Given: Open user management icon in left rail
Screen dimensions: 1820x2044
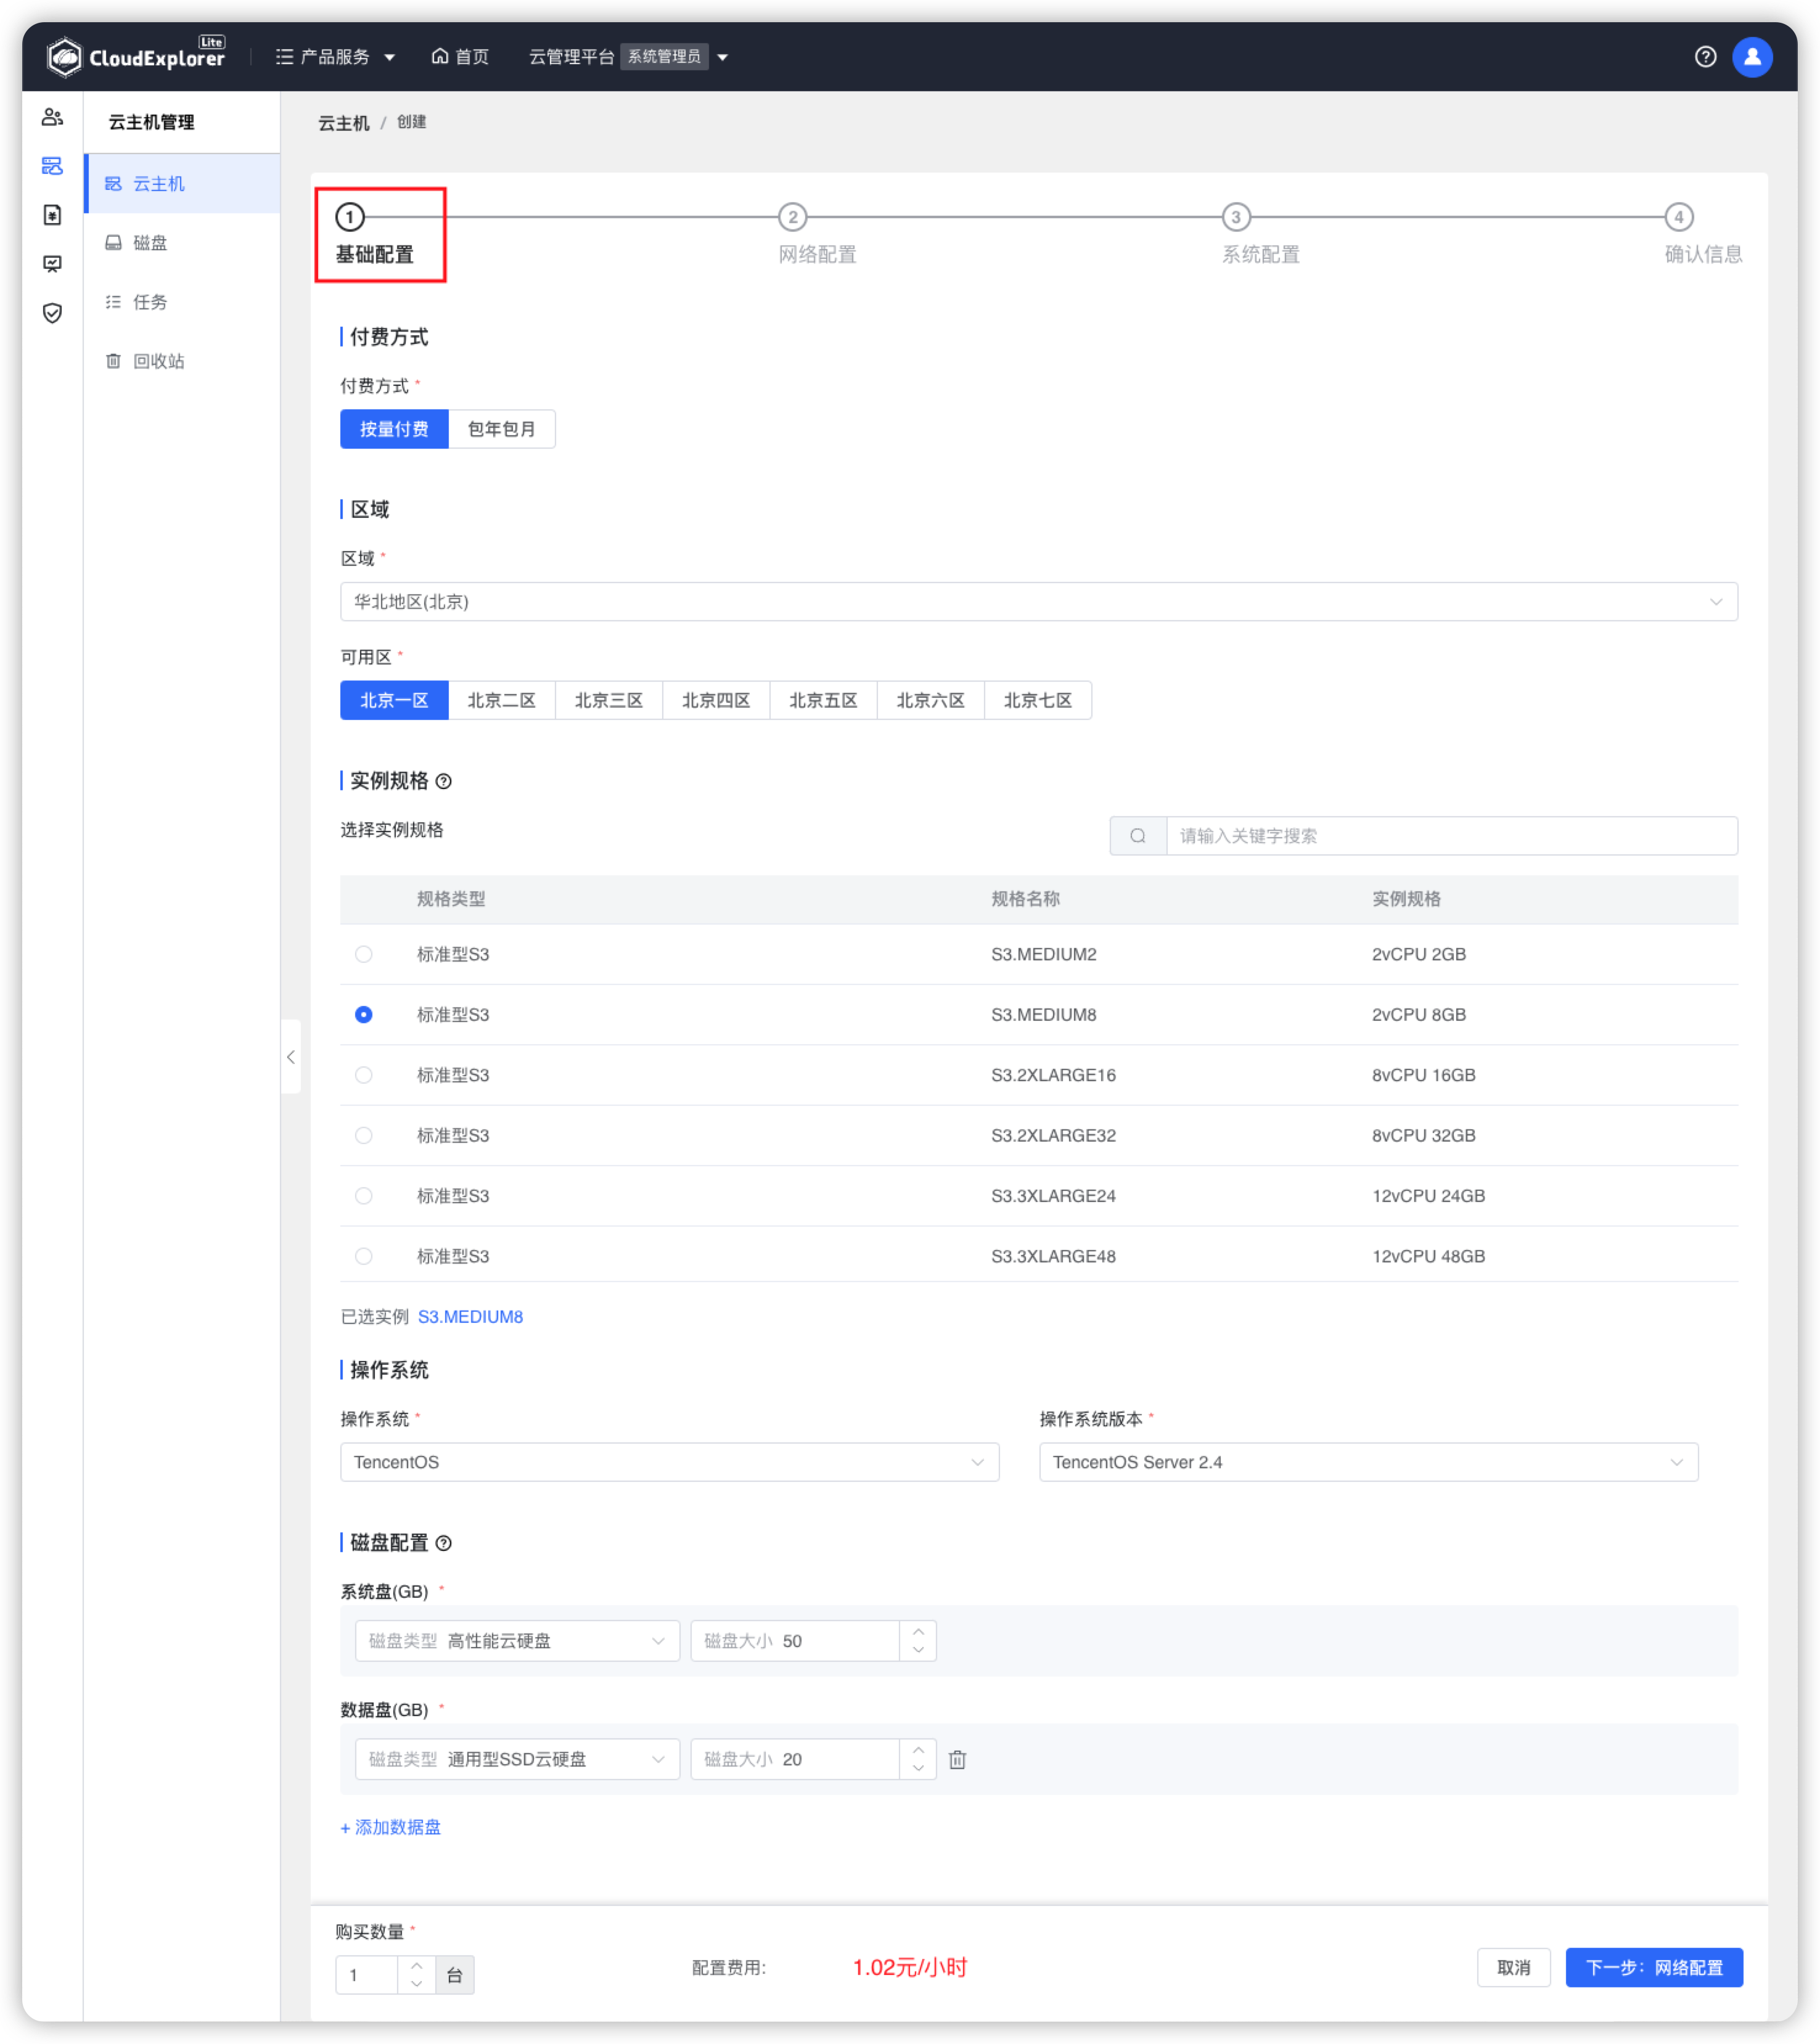Looking at the screenshot, I should 52,117.
